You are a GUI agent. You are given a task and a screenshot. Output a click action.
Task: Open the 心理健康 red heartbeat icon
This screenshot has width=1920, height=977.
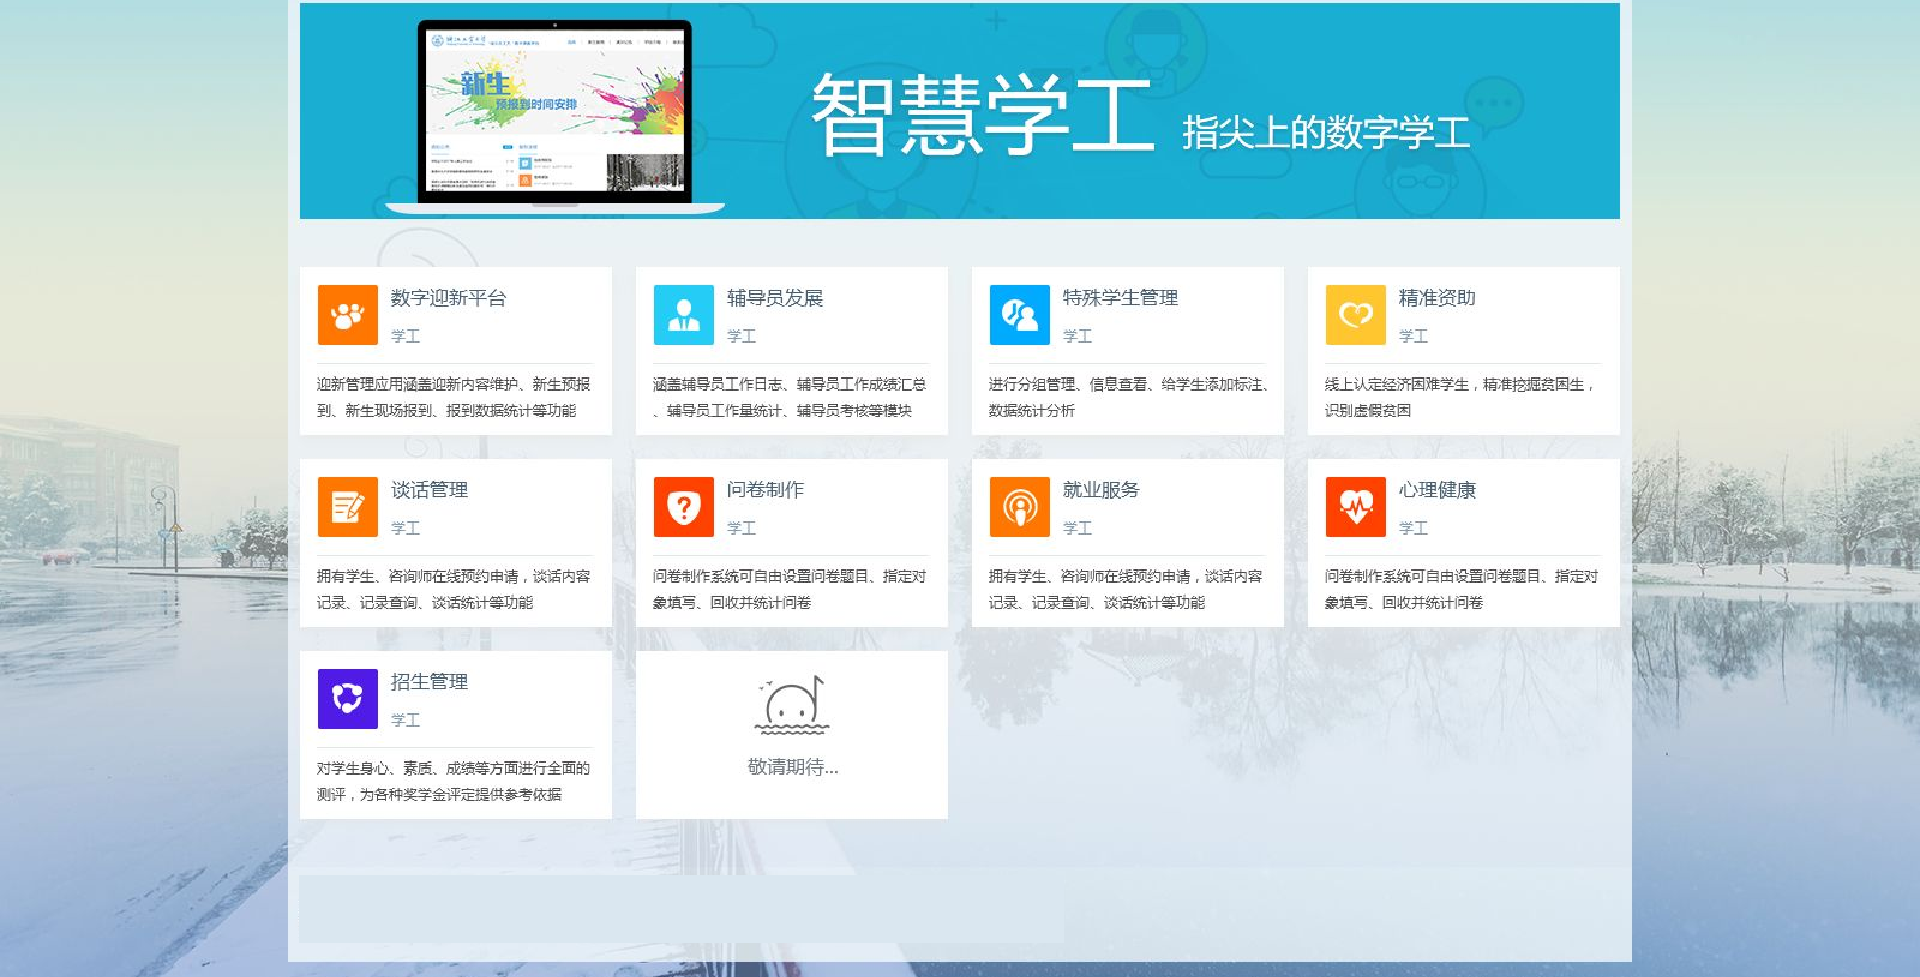click(1355, 507)
